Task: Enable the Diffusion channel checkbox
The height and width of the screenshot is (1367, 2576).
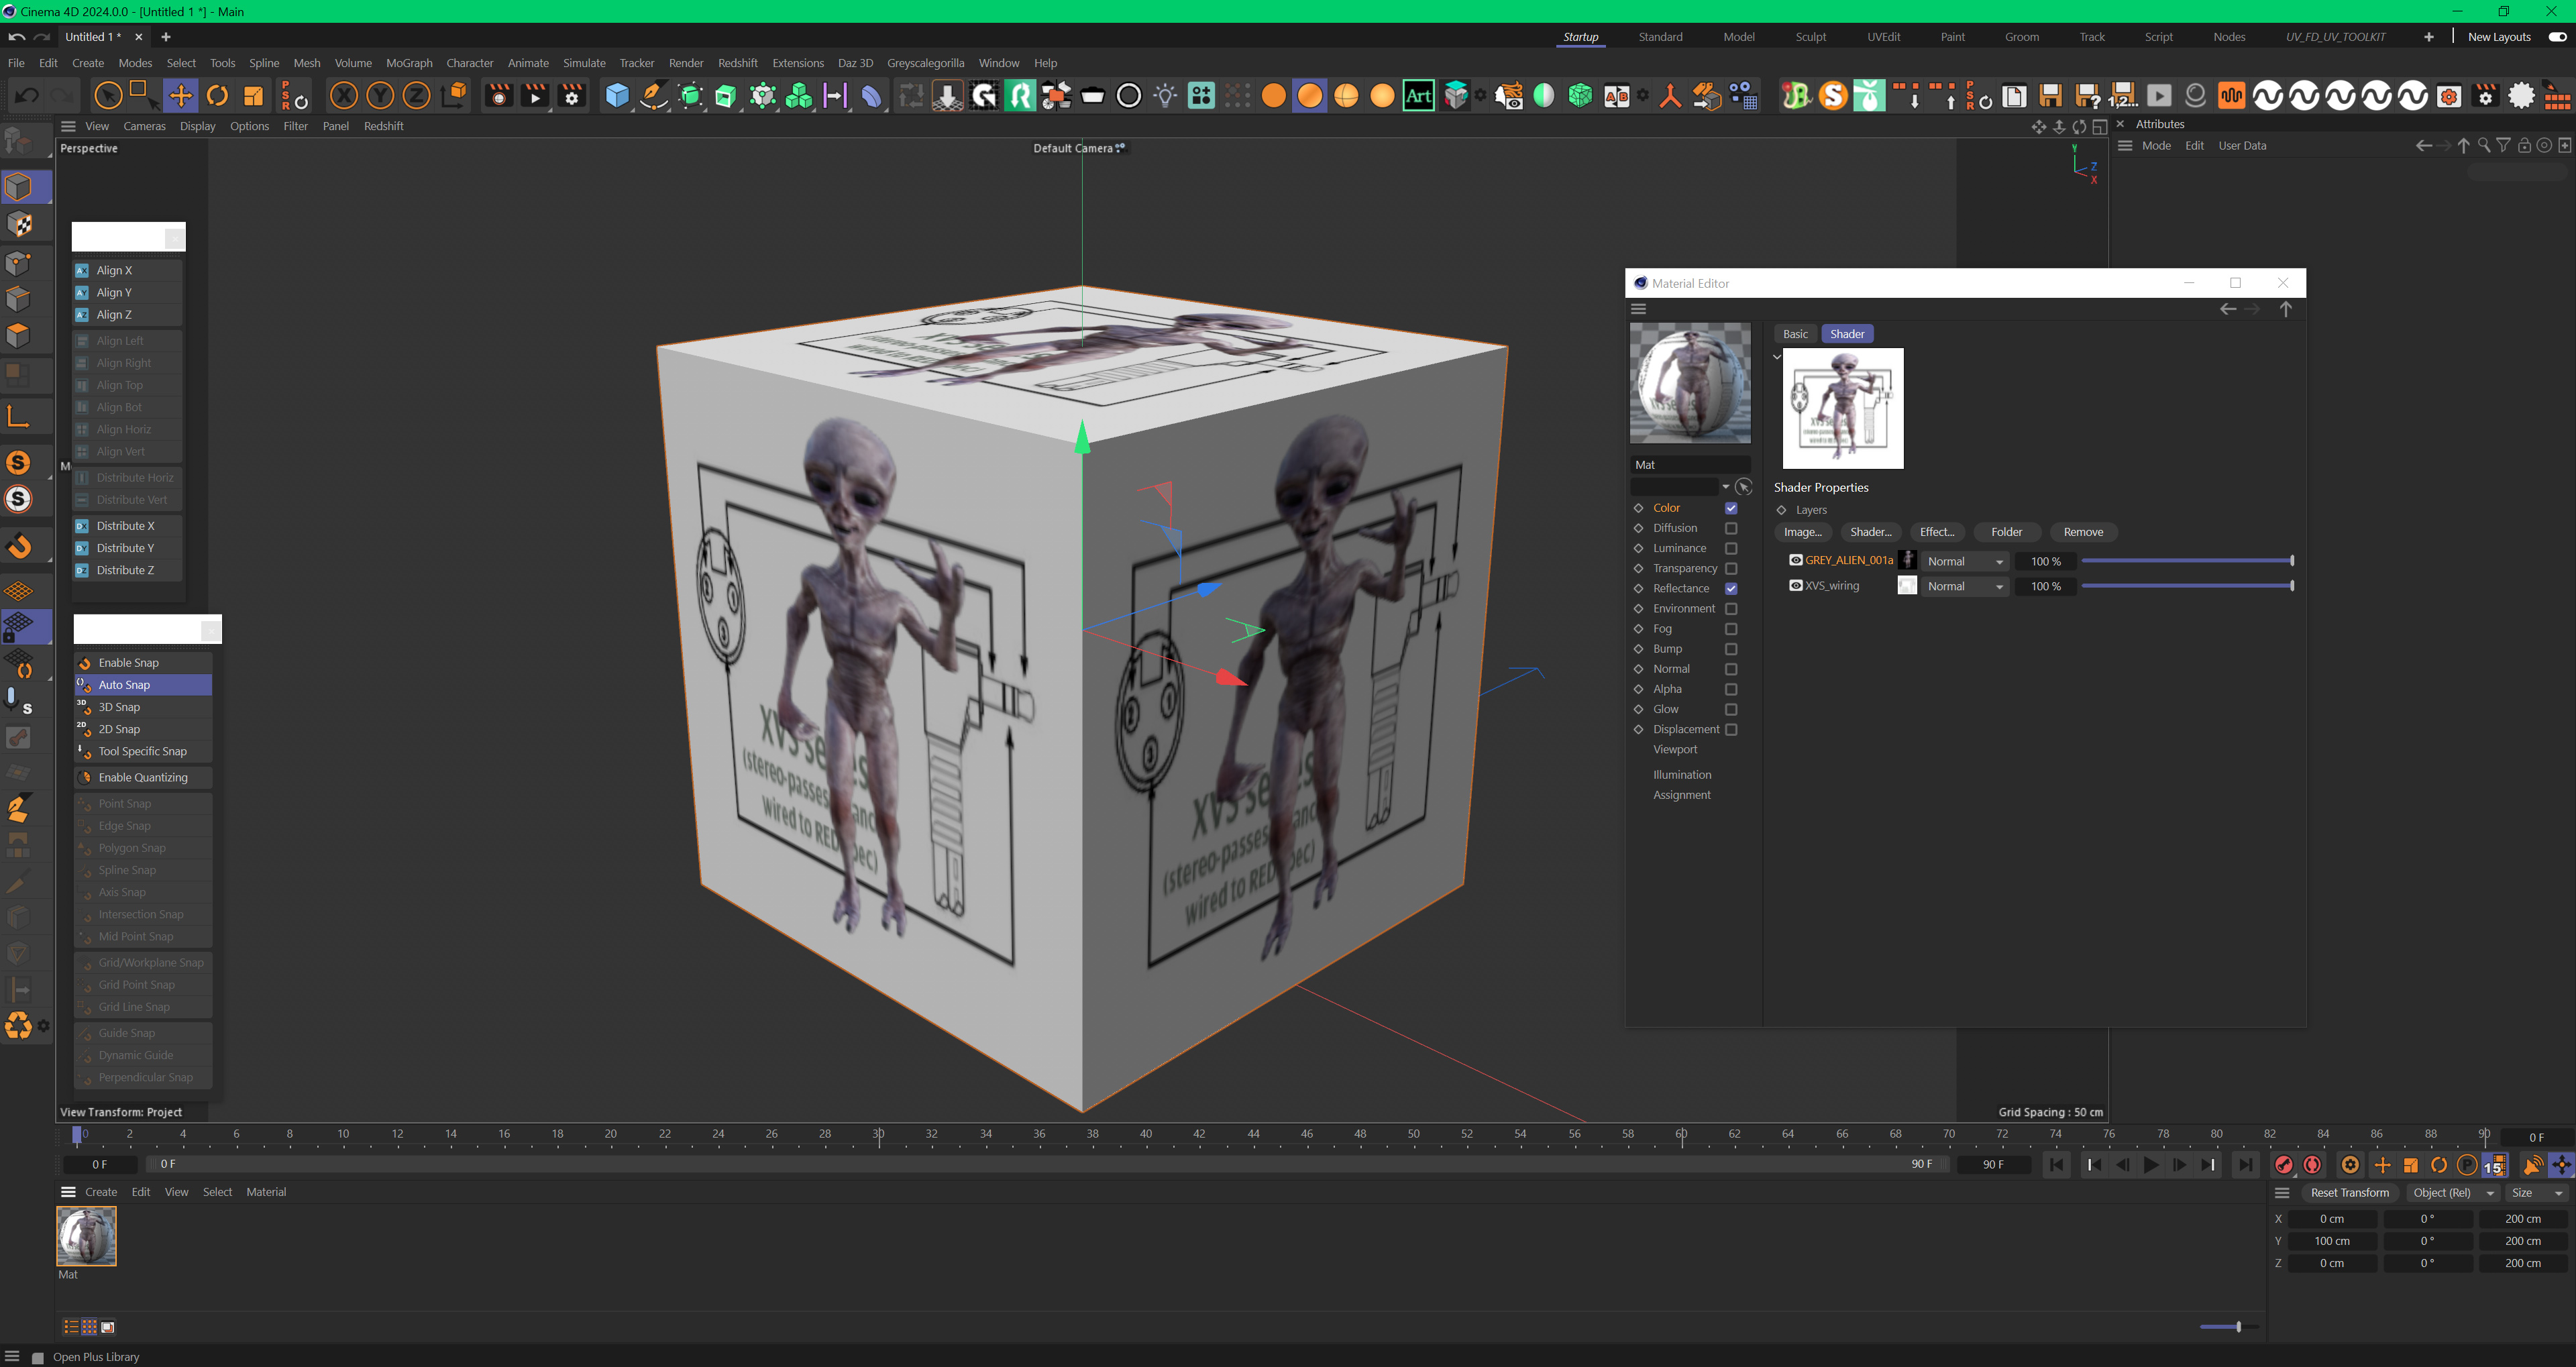Action: (x=1731, y=528)
